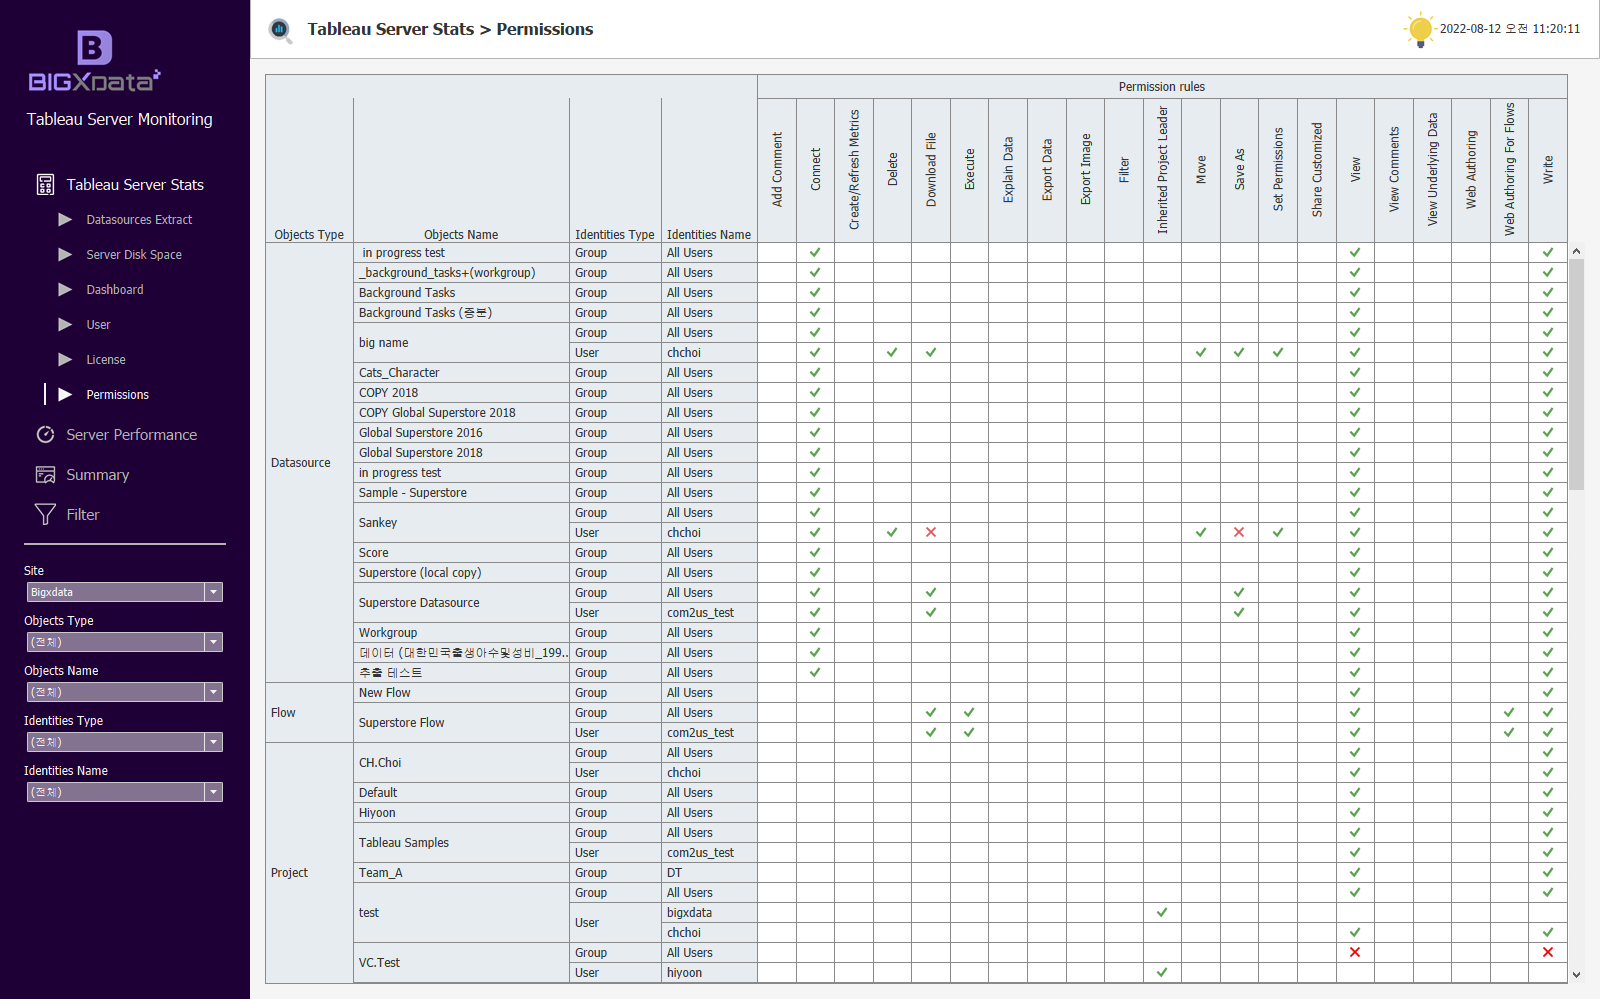Go to the Dashboard page
Screen dimensions: 1600x999
coord(115,290)
